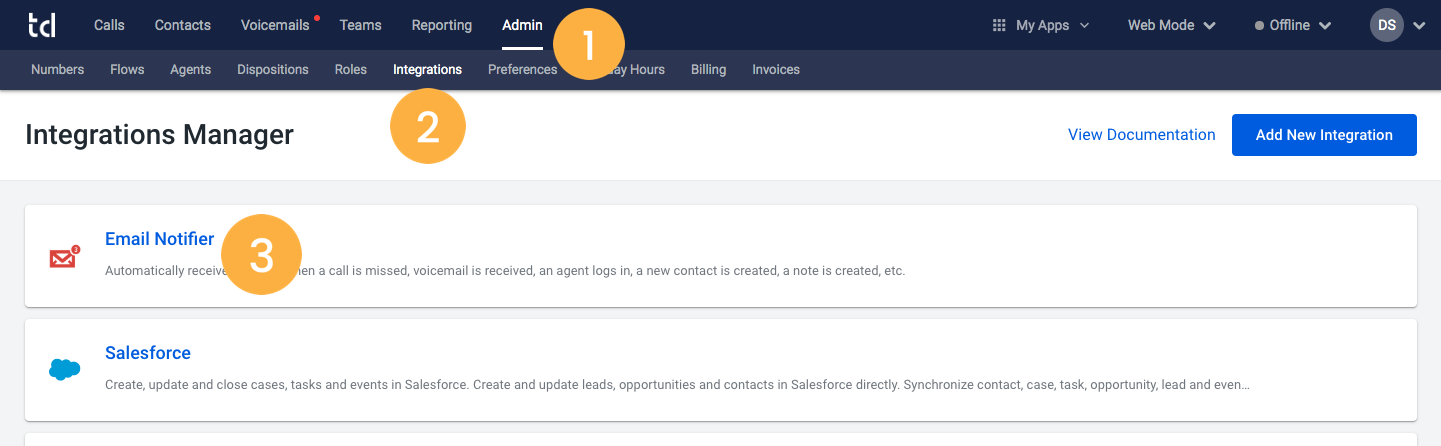Go to the Invoices tab
Viewport: 1441px width, 446px height.
(776, 69)
